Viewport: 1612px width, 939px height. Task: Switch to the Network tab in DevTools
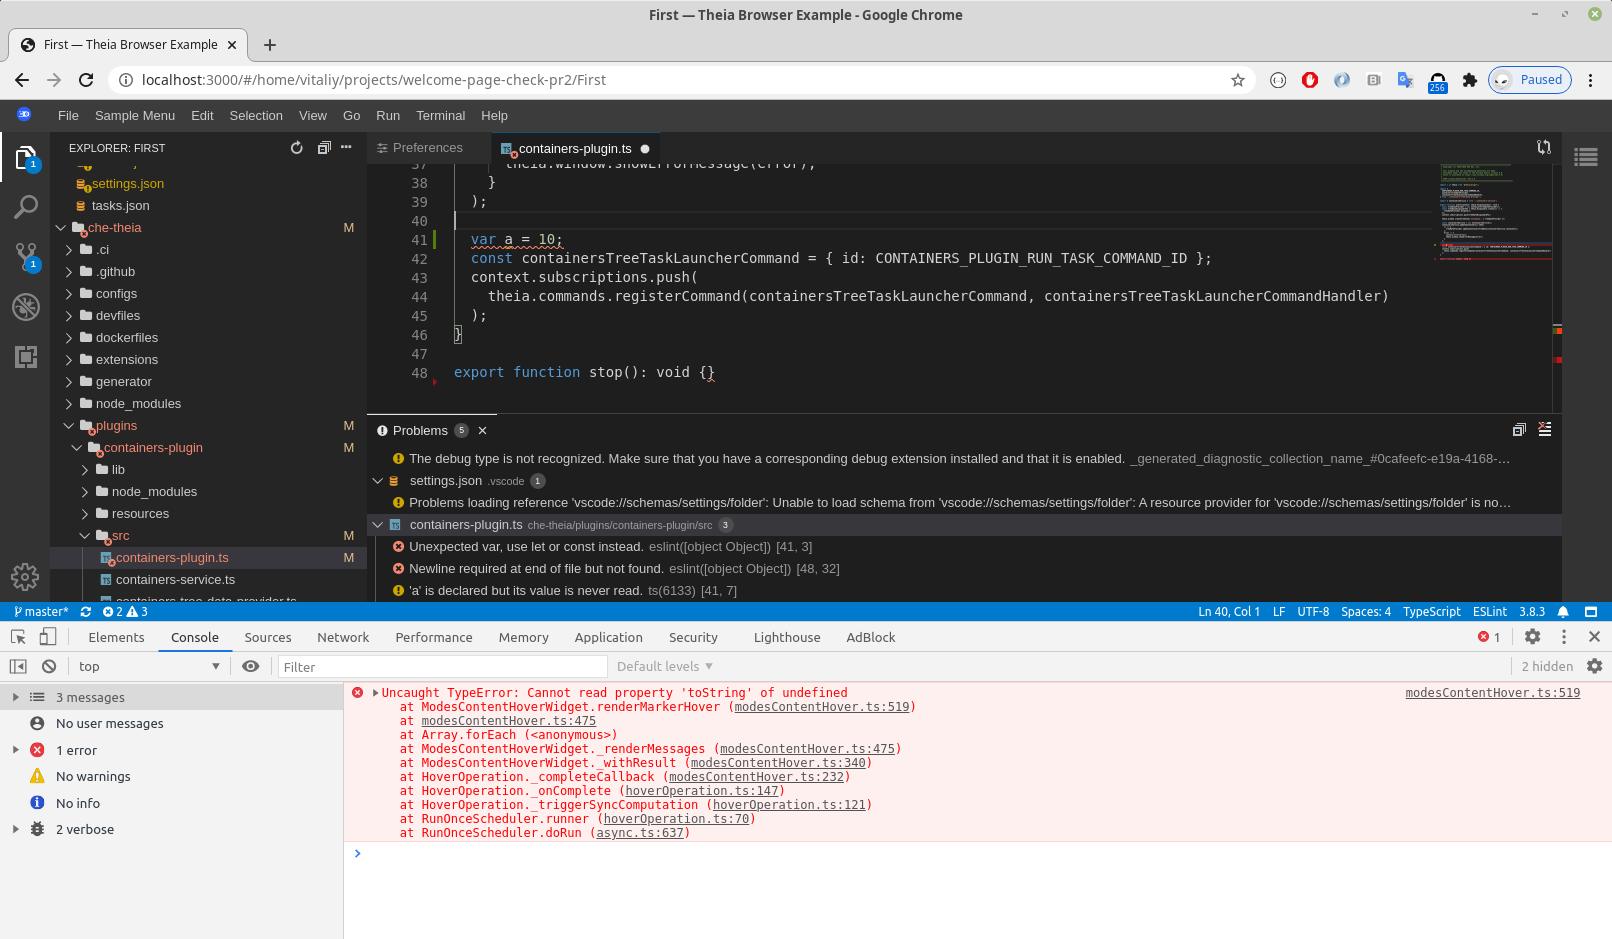[x=343, y=637]
